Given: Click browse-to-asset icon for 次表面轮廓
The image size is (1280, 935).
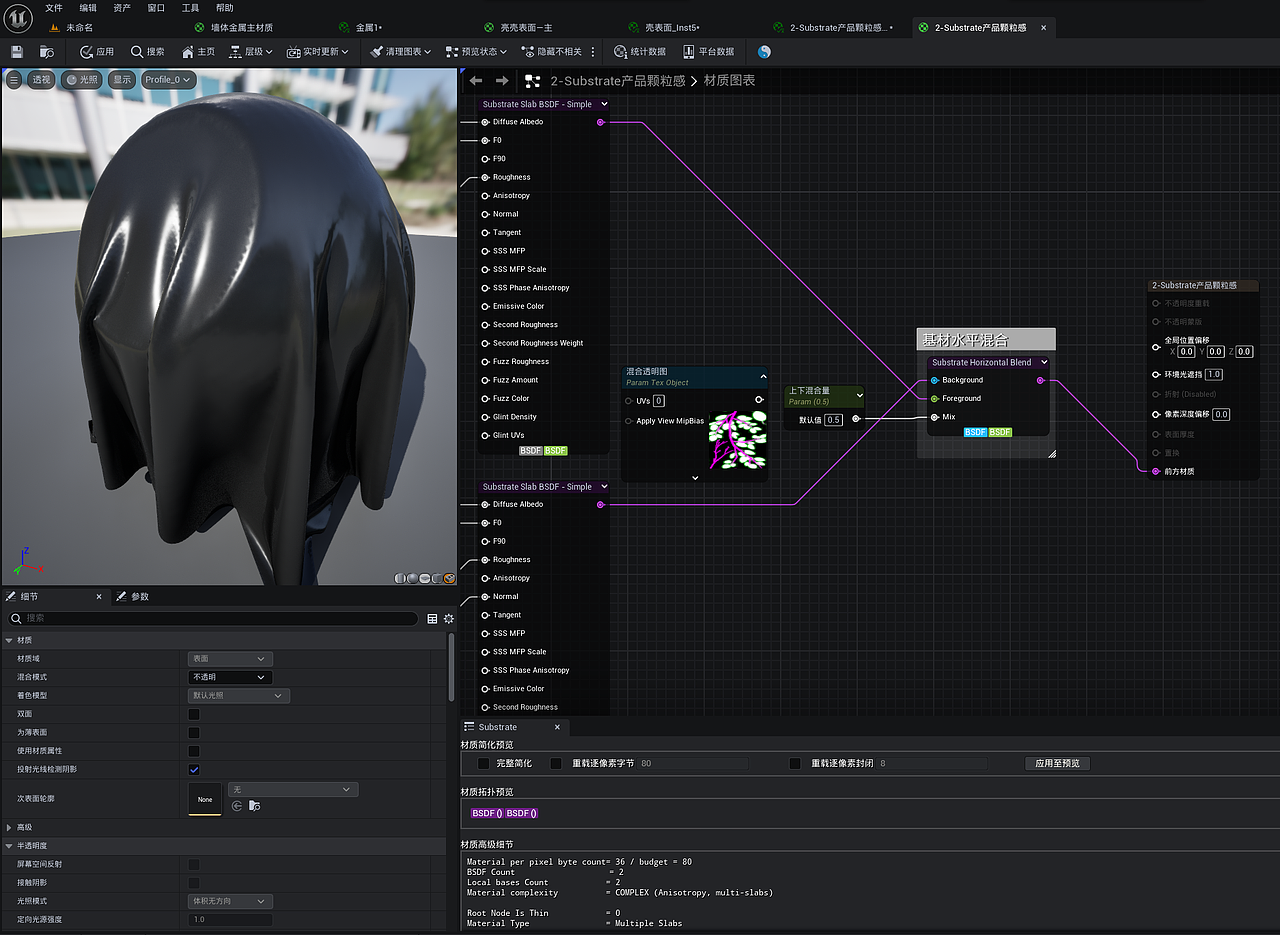Looking at the screenshot, I should pyautogui.click(x=255, y=806).
